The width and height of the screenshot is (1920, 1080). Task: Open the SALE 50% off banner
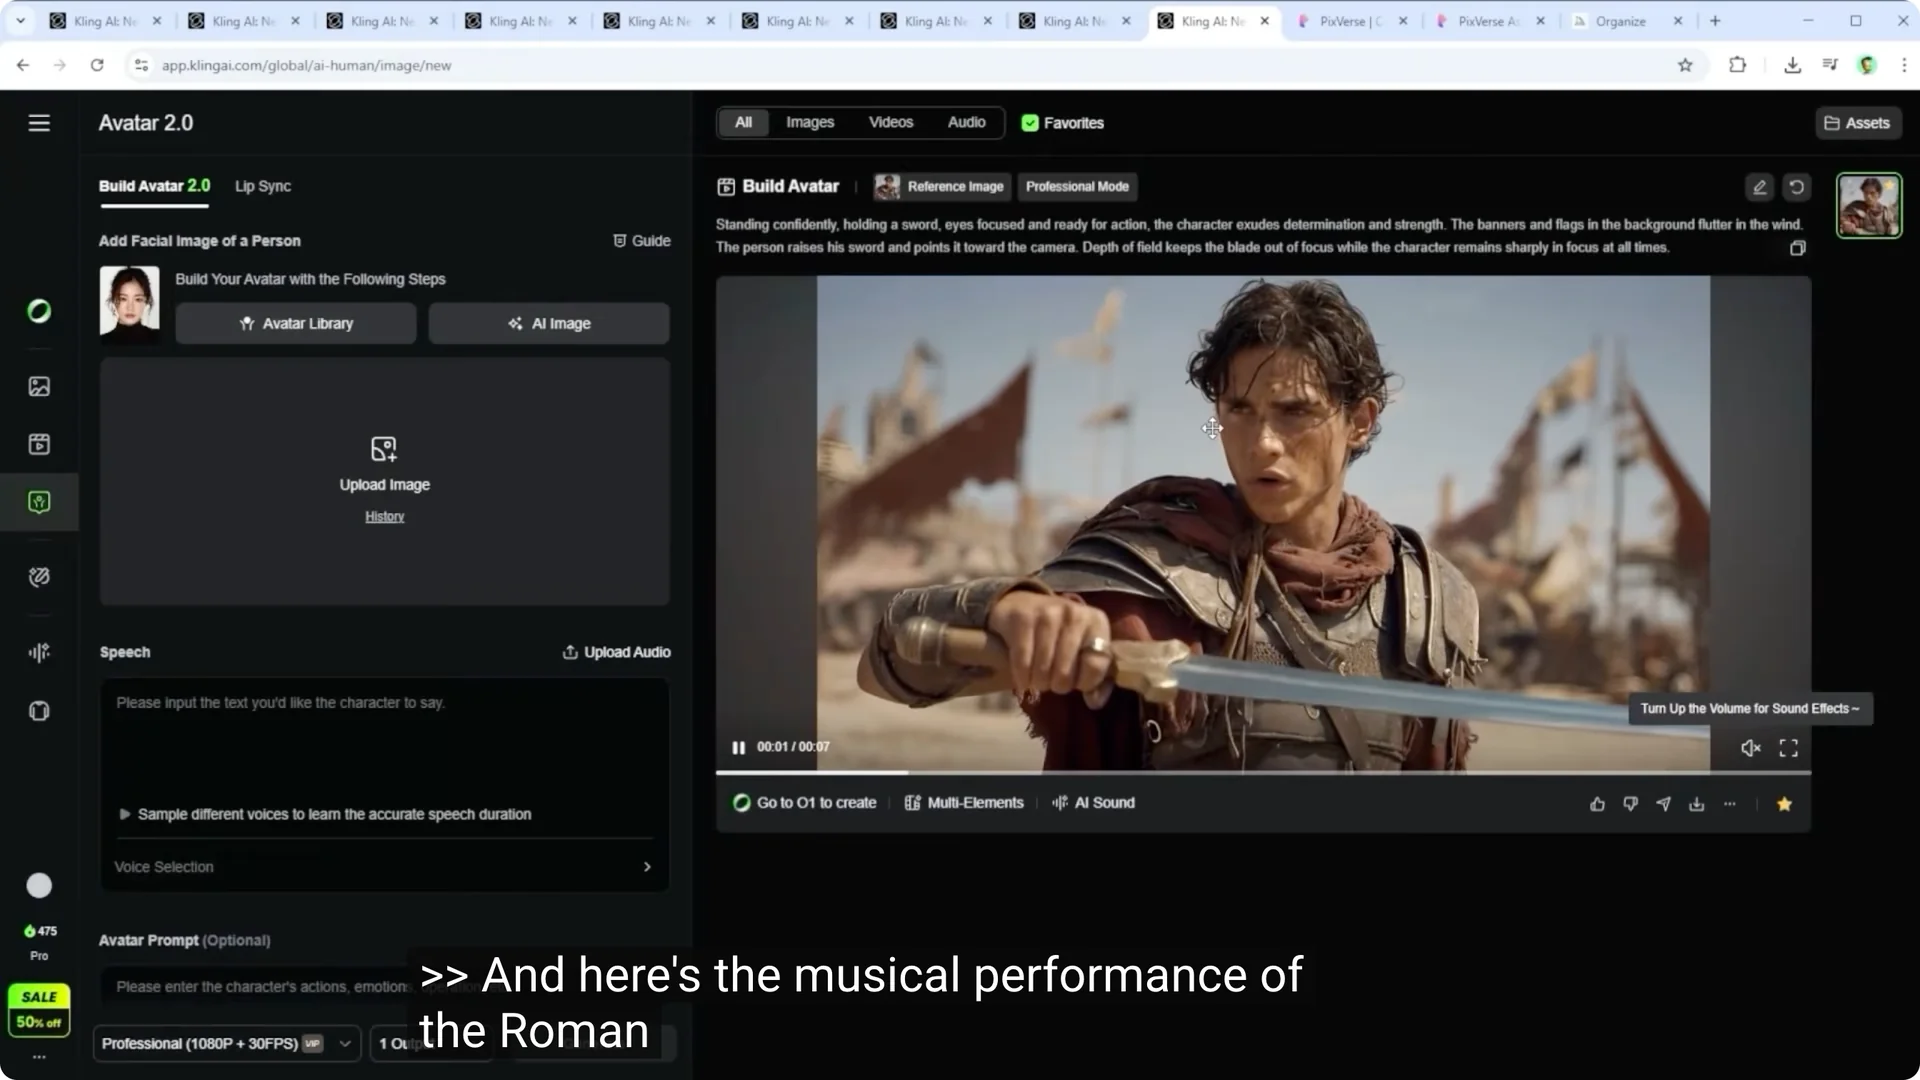pos(39,1009)
